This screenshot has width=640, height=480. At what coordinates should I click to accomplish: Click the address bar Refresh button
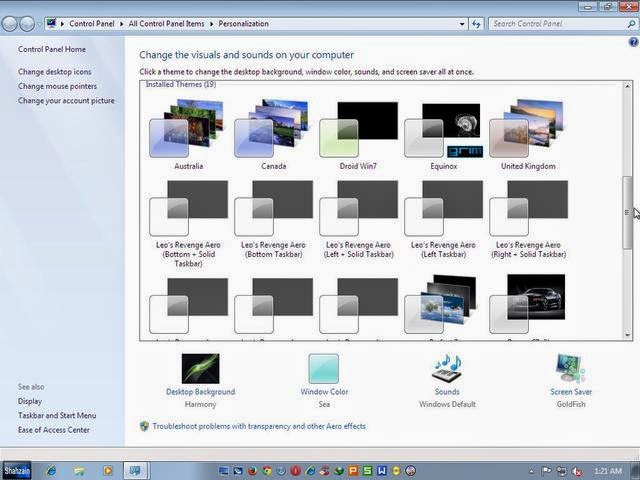(x=476, y=24)
